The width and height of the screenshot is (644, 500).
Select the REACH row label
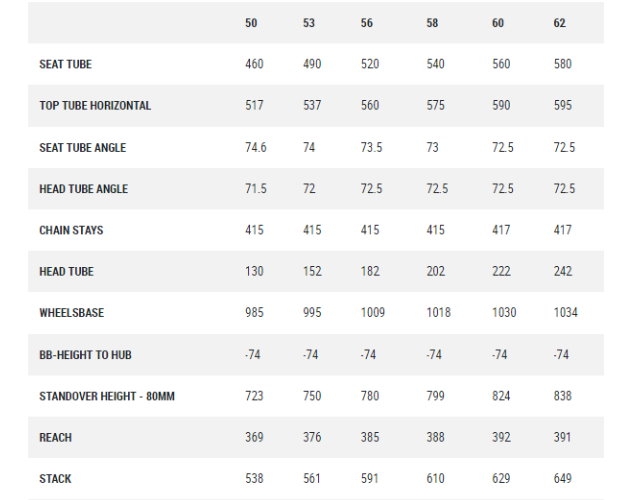click(x=56, y=438)
